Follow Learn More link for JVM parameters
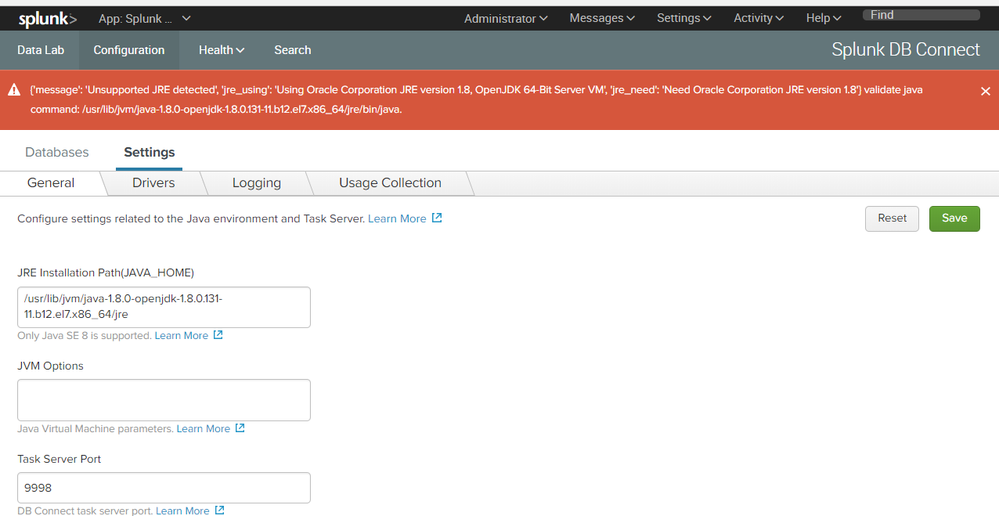Screen dimensions: 999x516 203,429
